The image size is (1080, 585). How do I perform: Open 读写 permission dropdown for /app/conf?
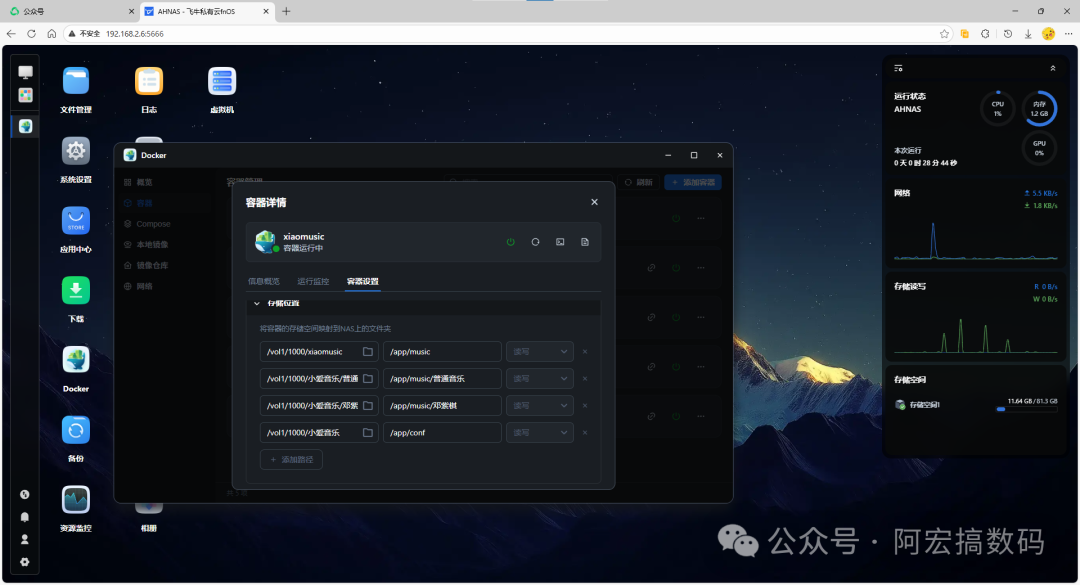click(x=539, y=433)
